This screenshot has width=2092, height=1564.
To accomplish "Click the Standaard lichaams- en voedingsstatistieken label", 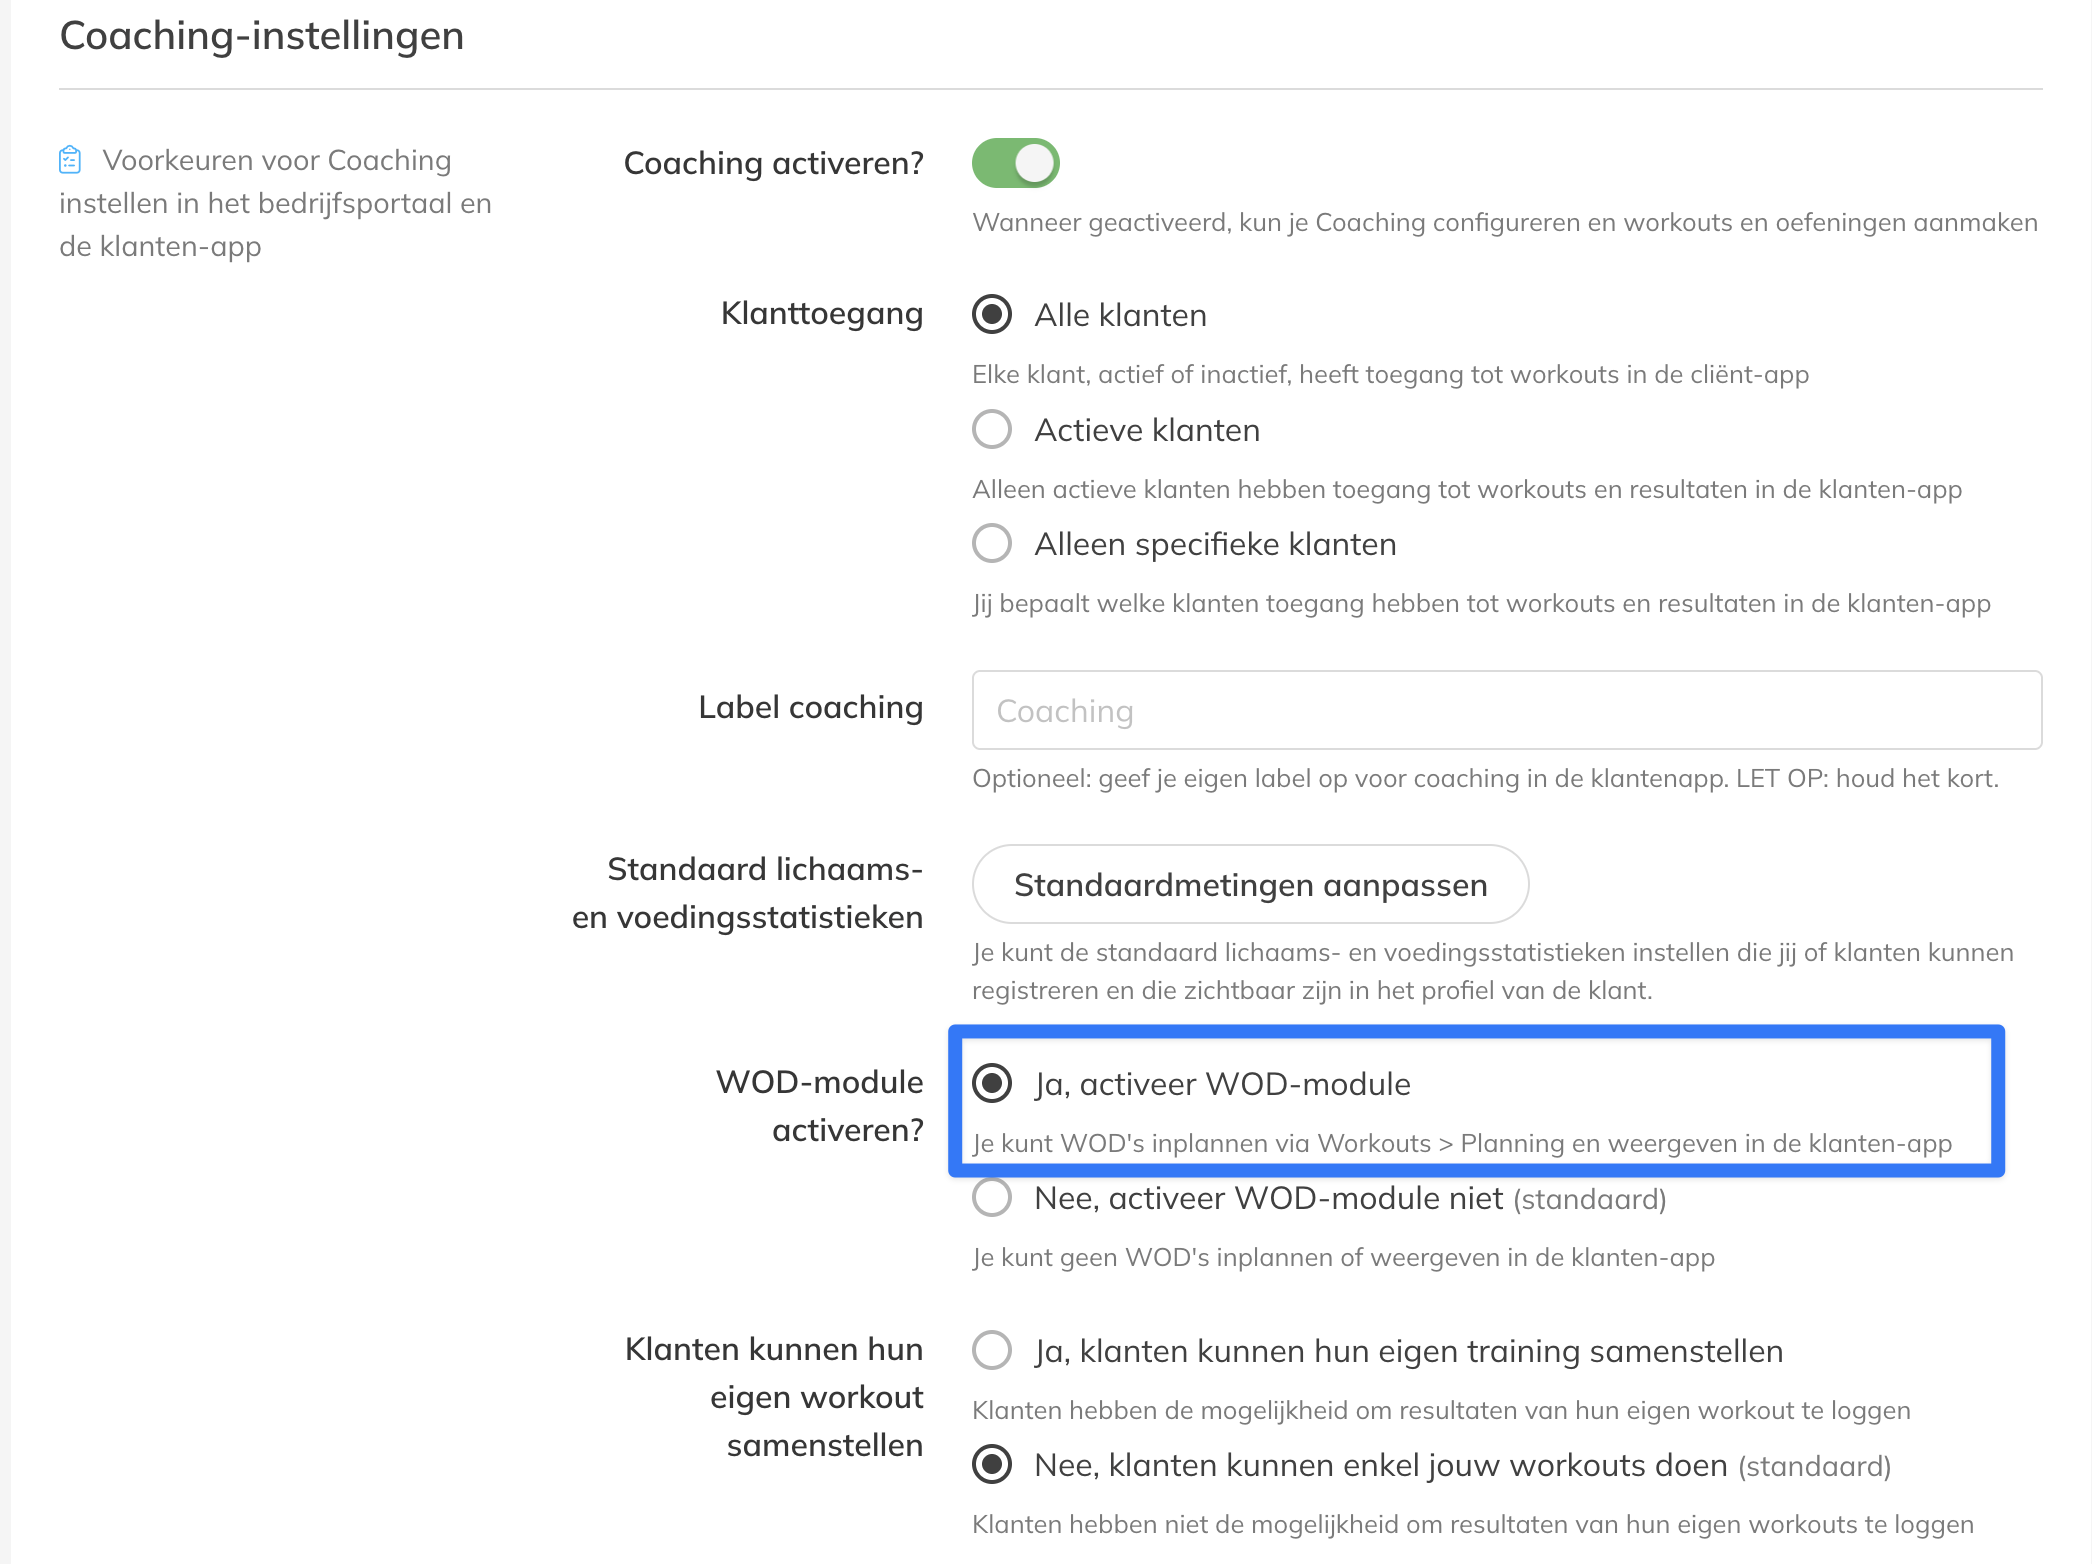I will pyautogui.click(x=748, y=893).
